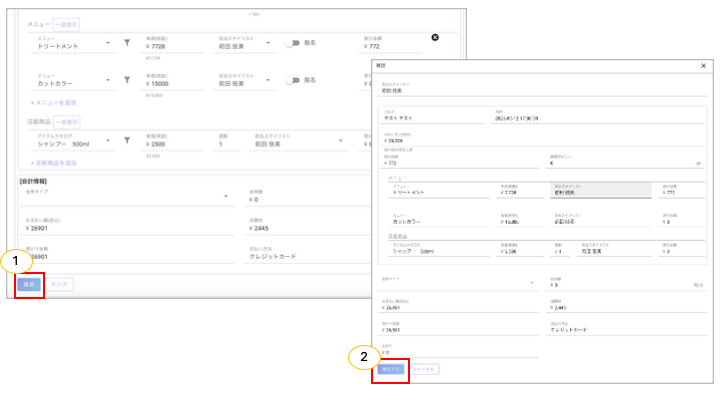
Task: Click the ¥ 15000 unit price field
Action: point(172,81)
